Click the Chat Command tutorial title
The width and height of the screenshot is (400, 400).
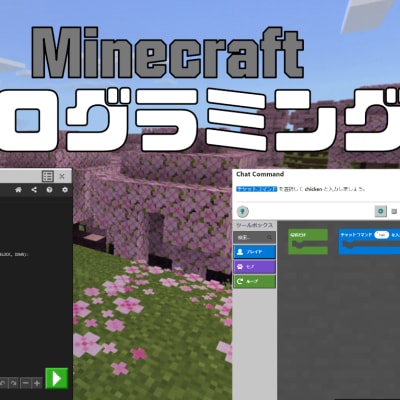point(260,174)
